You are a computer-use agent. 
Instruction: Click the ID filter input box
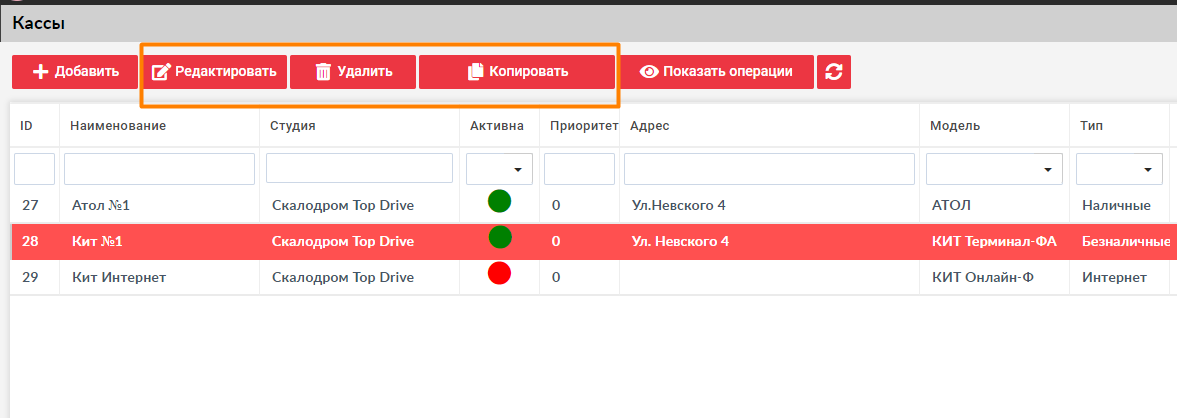coord(34,169)
